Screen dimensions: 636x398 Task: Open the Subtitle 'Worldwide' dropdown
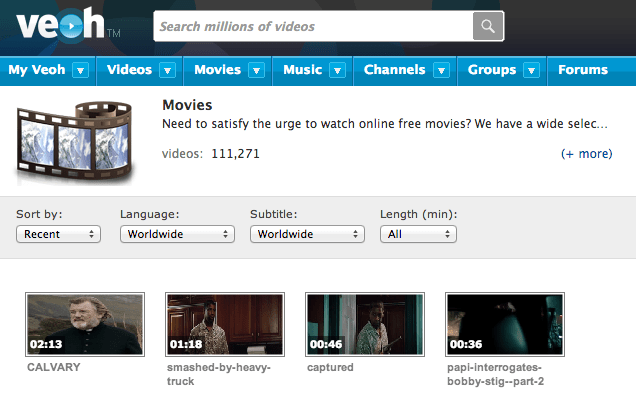coord(307,234)
